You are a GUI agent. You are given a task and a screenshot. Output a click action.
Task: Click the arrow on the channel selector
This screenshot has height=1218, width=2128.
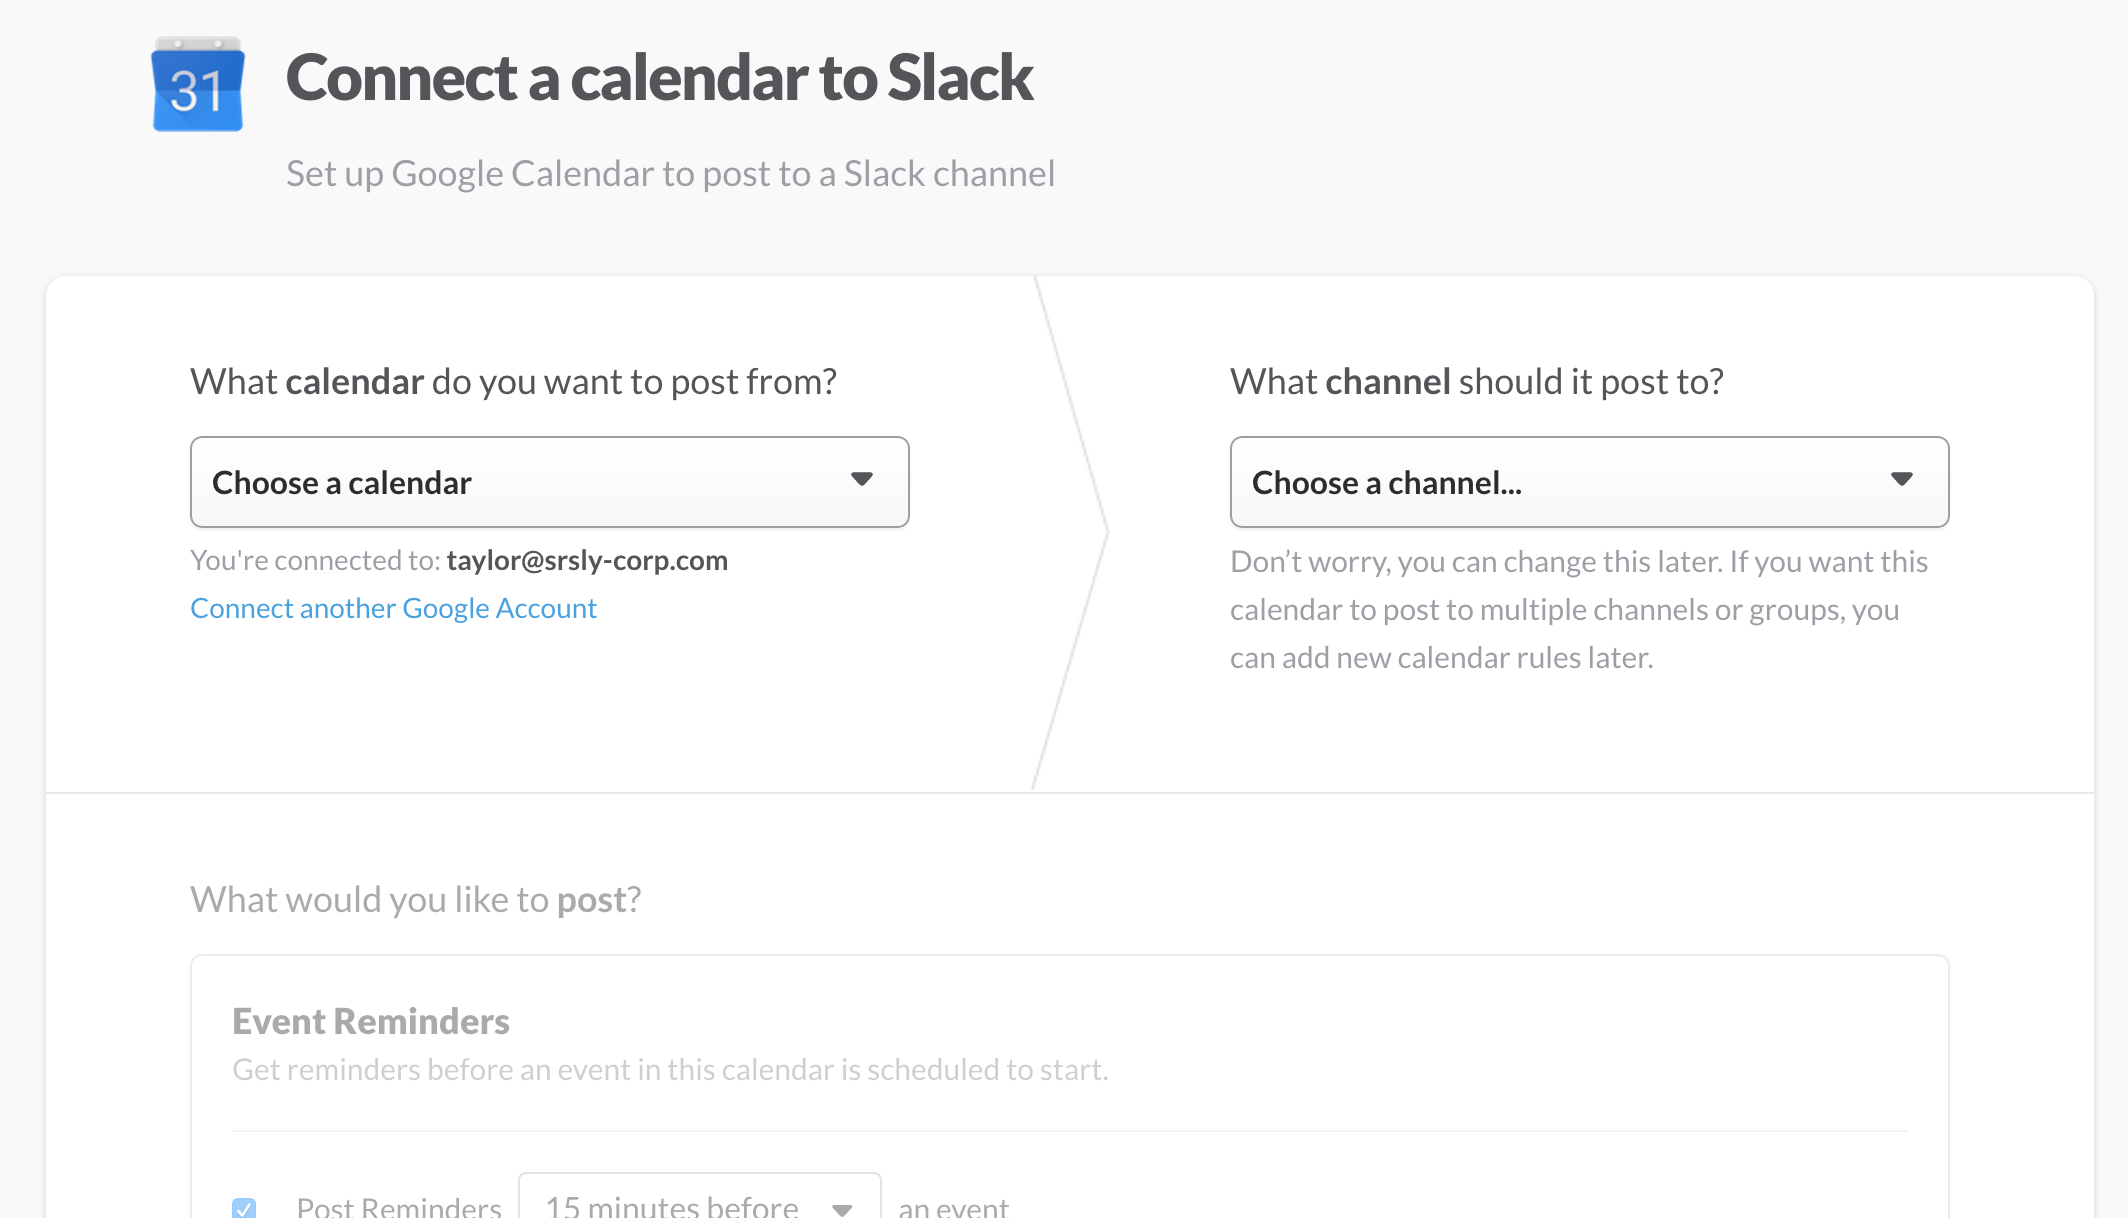[x=1902, y=479]
